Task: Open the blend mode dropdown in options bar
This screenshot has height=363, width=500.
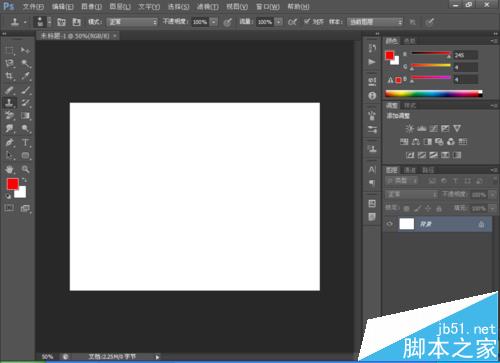Action: point(132,22)
